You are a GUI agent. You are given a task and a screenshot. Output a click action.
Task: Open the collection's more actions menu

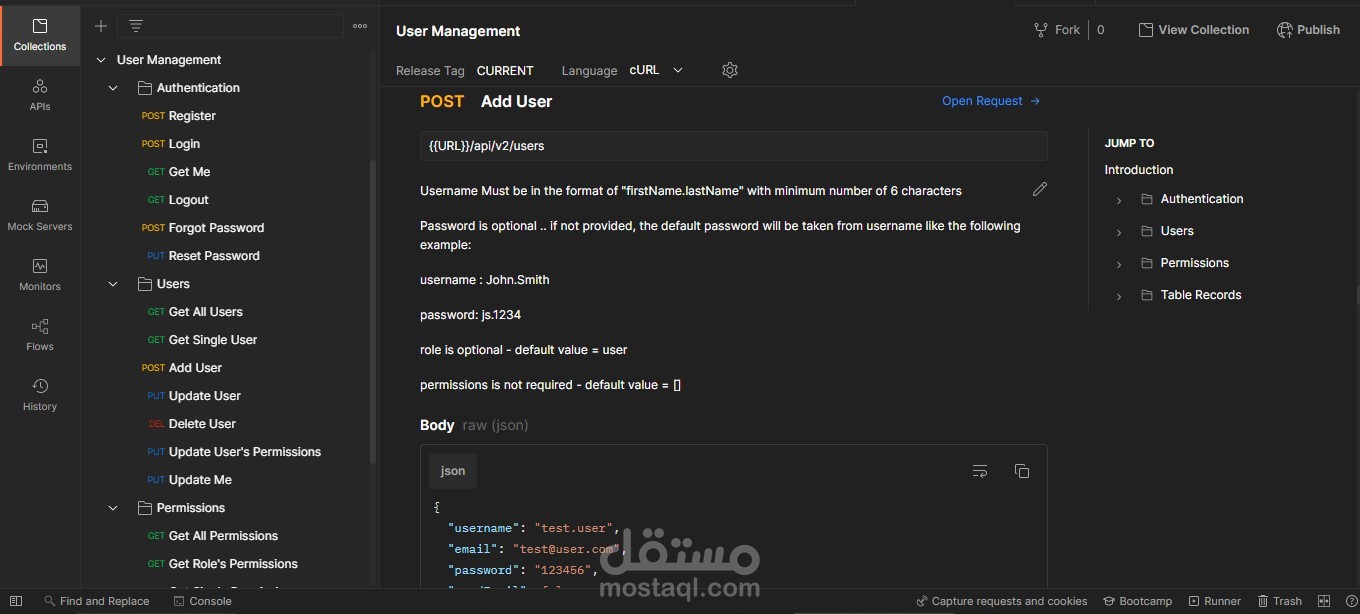pos(360,25)
